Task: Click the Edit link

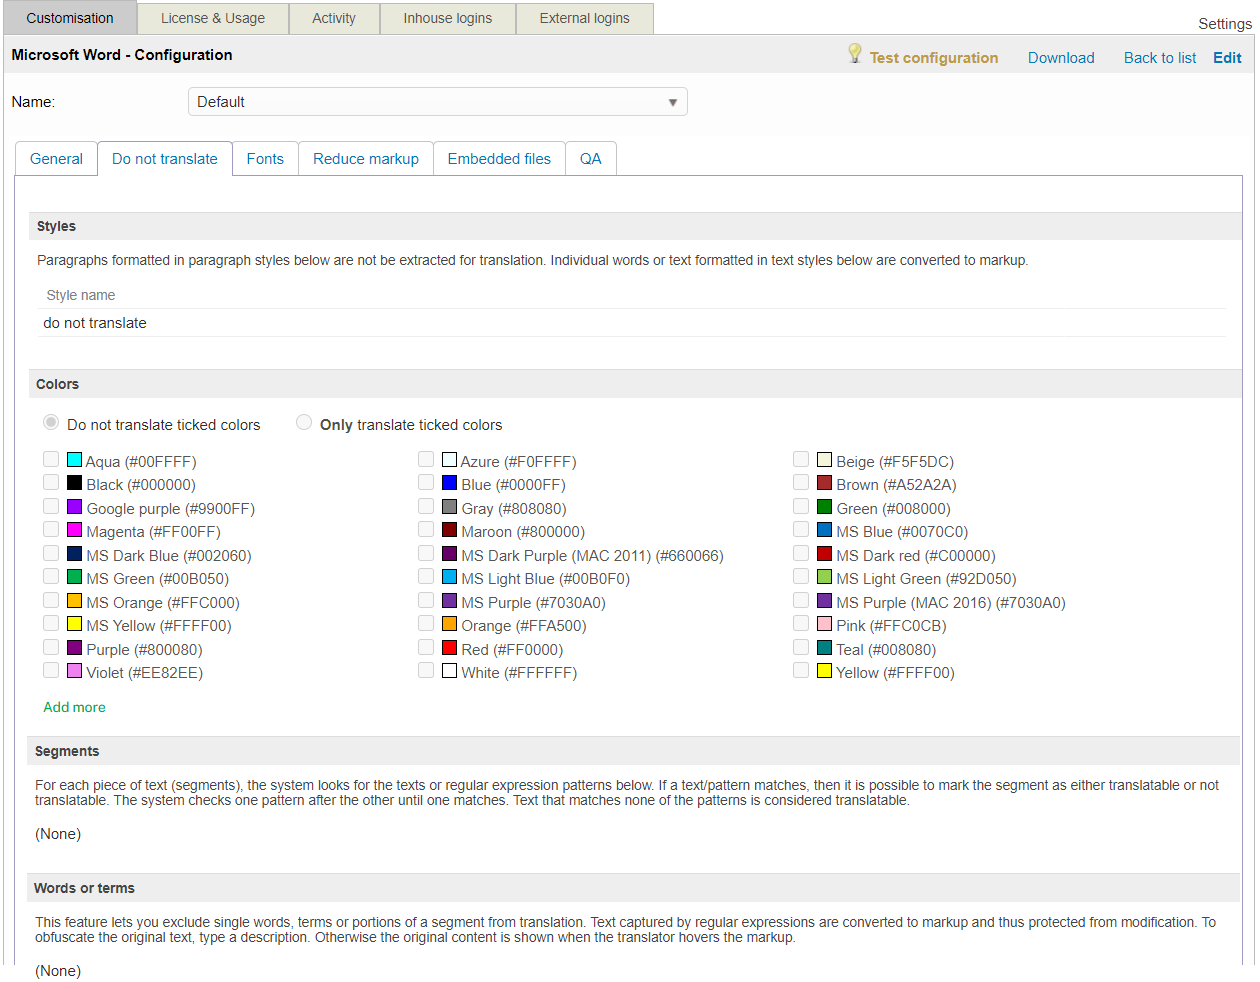Action: (1227, 58)
